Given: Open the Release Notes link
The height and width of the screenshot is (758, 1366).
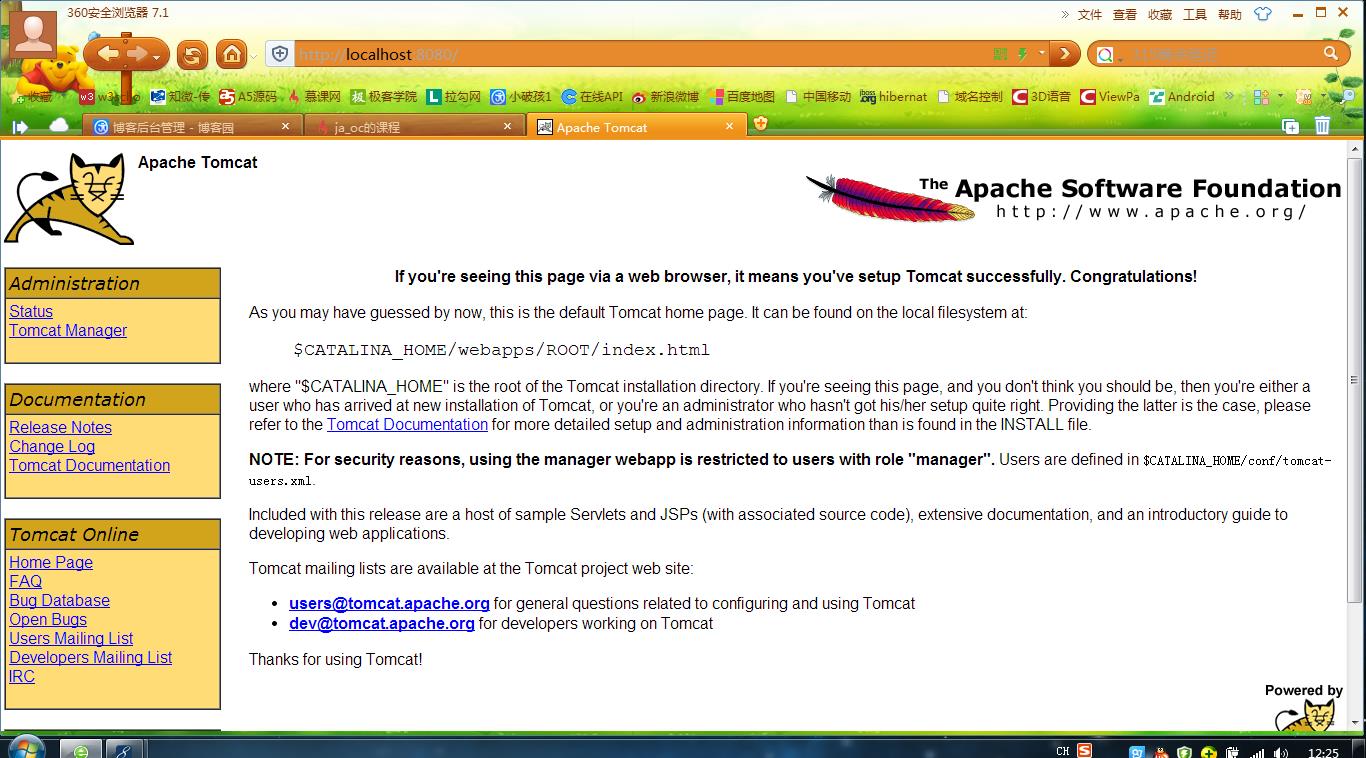Looking at the screenshot, I should point(60,428).
